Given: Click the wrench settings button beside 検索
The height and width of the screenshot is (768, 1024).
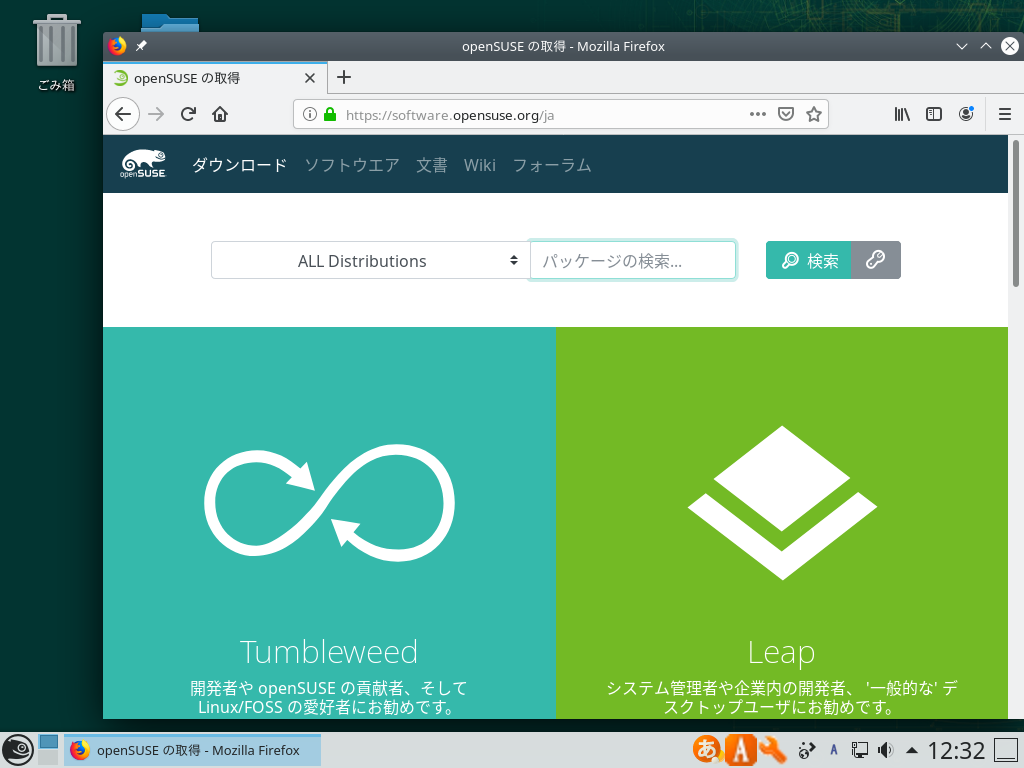Looking at the screenshot, I should (876, 261).
